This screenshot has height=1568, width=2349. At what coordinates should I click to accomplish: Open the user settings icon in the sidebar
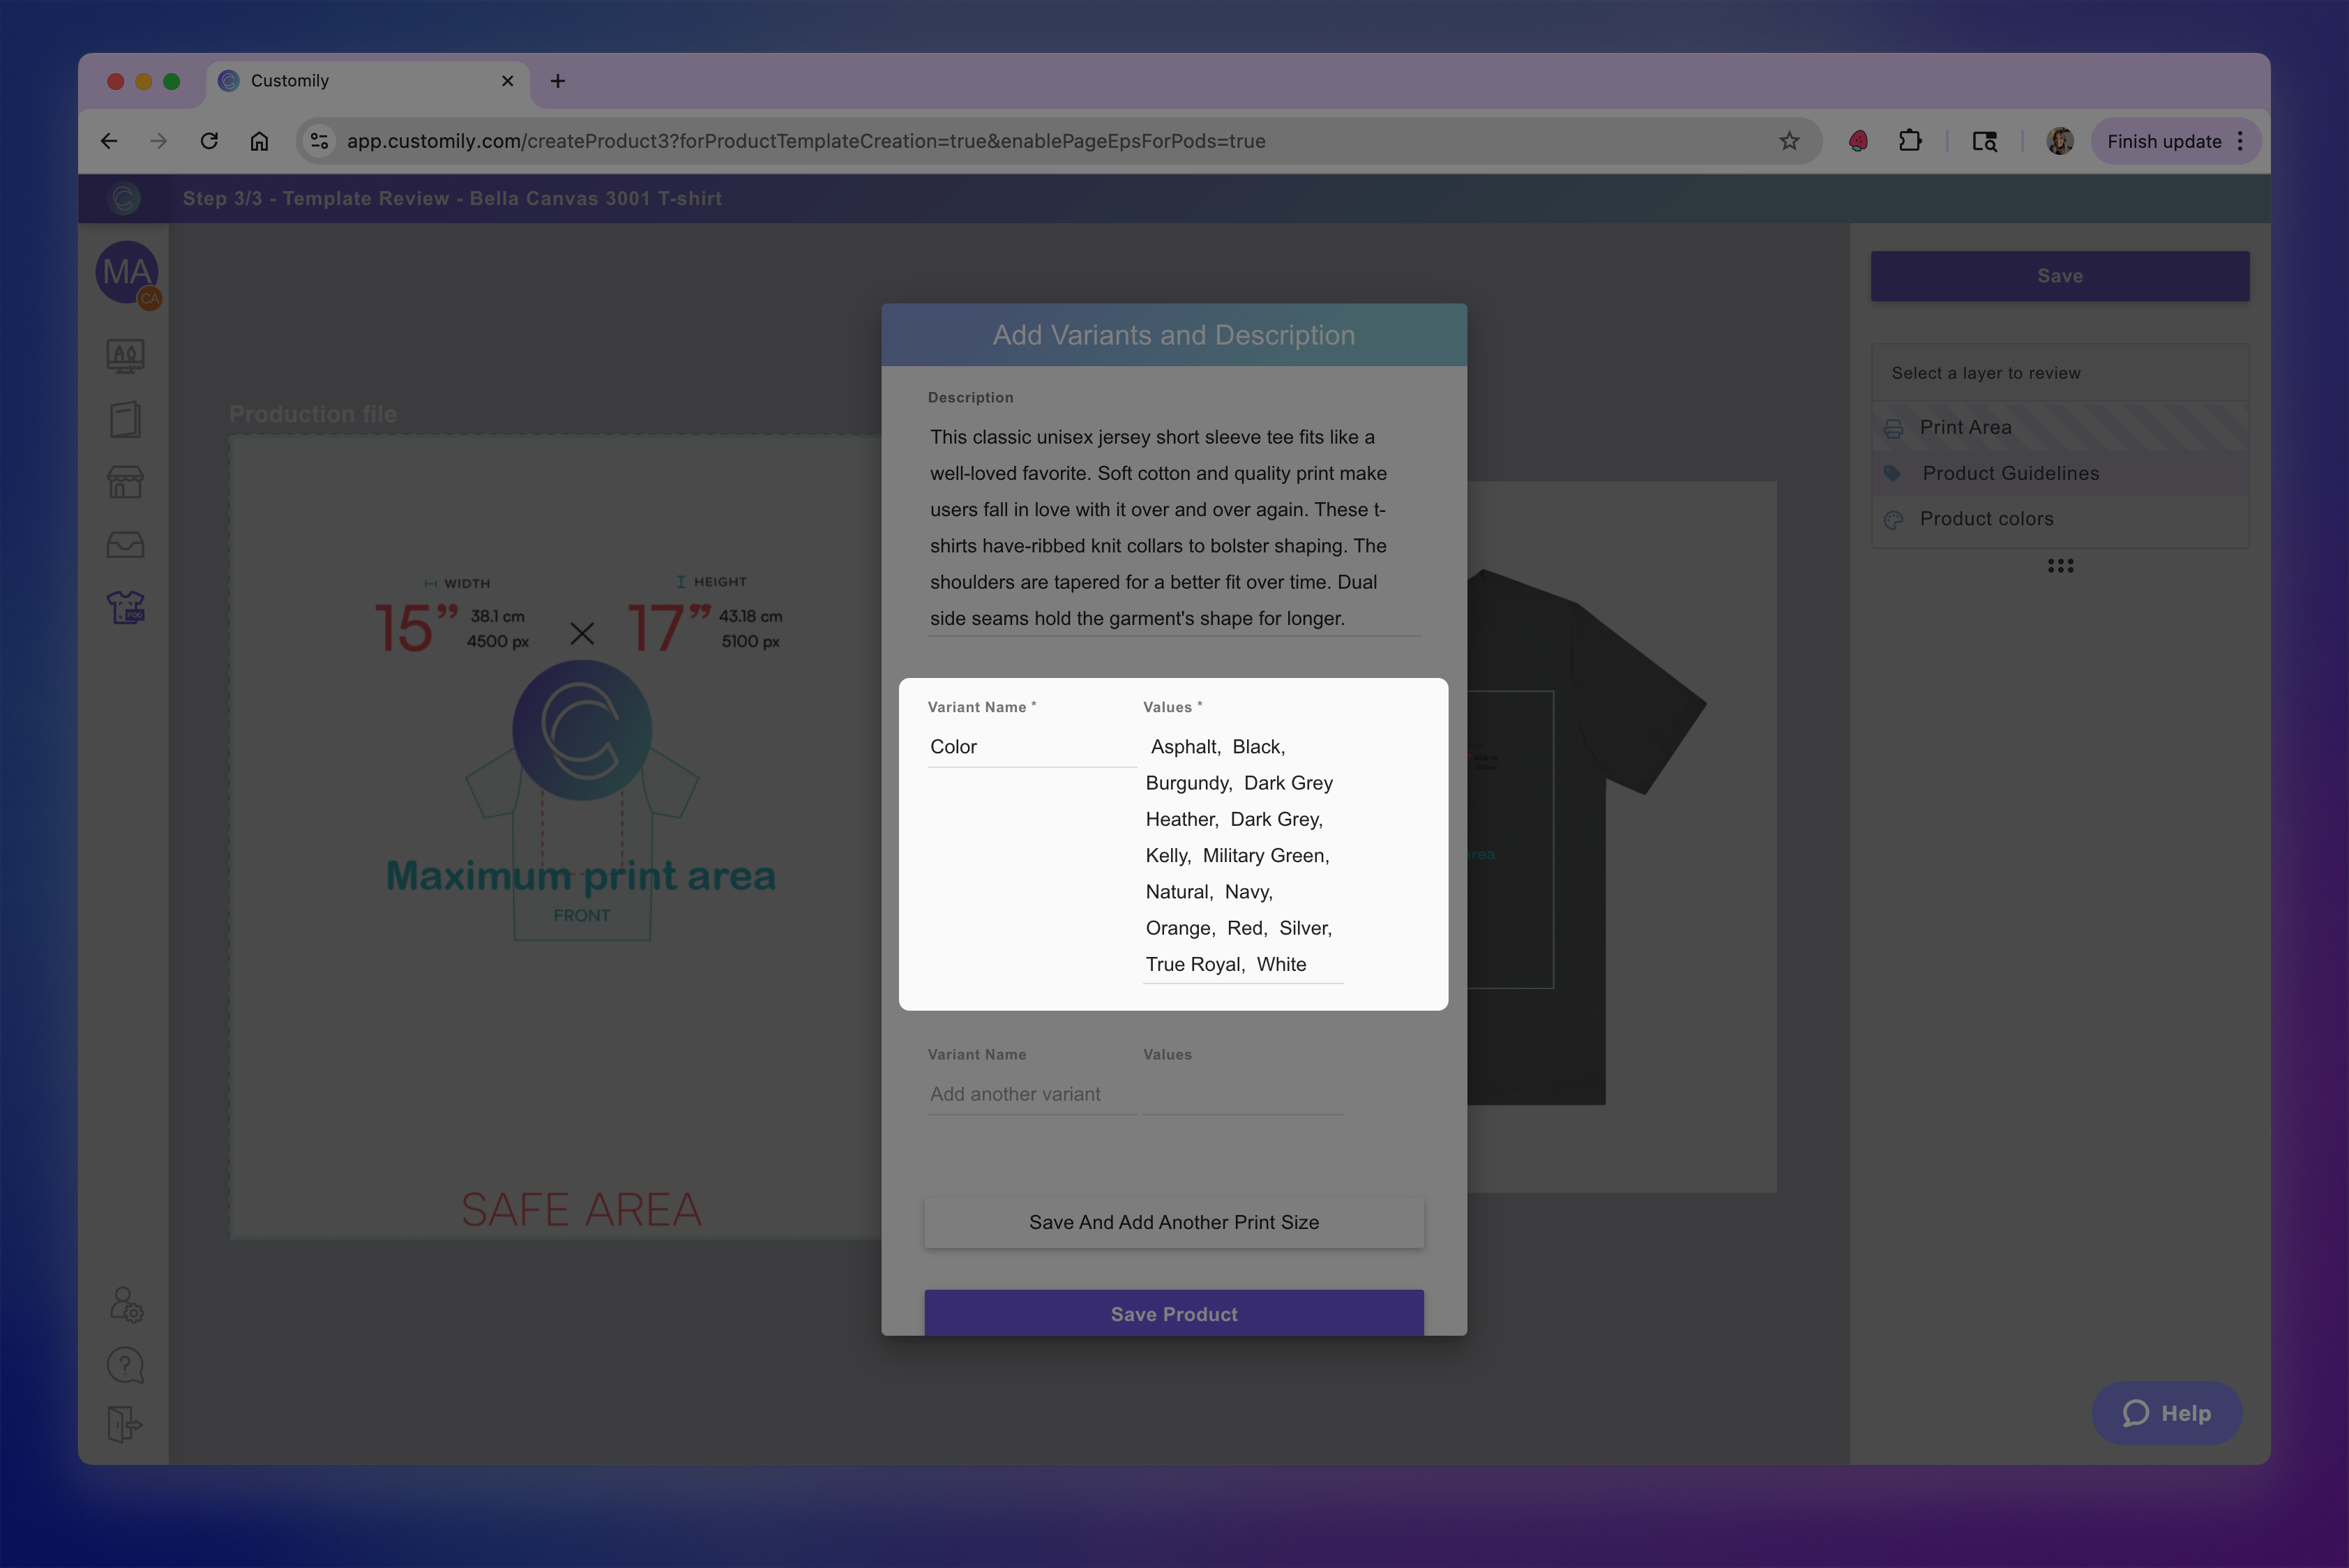click(126, 1304)
